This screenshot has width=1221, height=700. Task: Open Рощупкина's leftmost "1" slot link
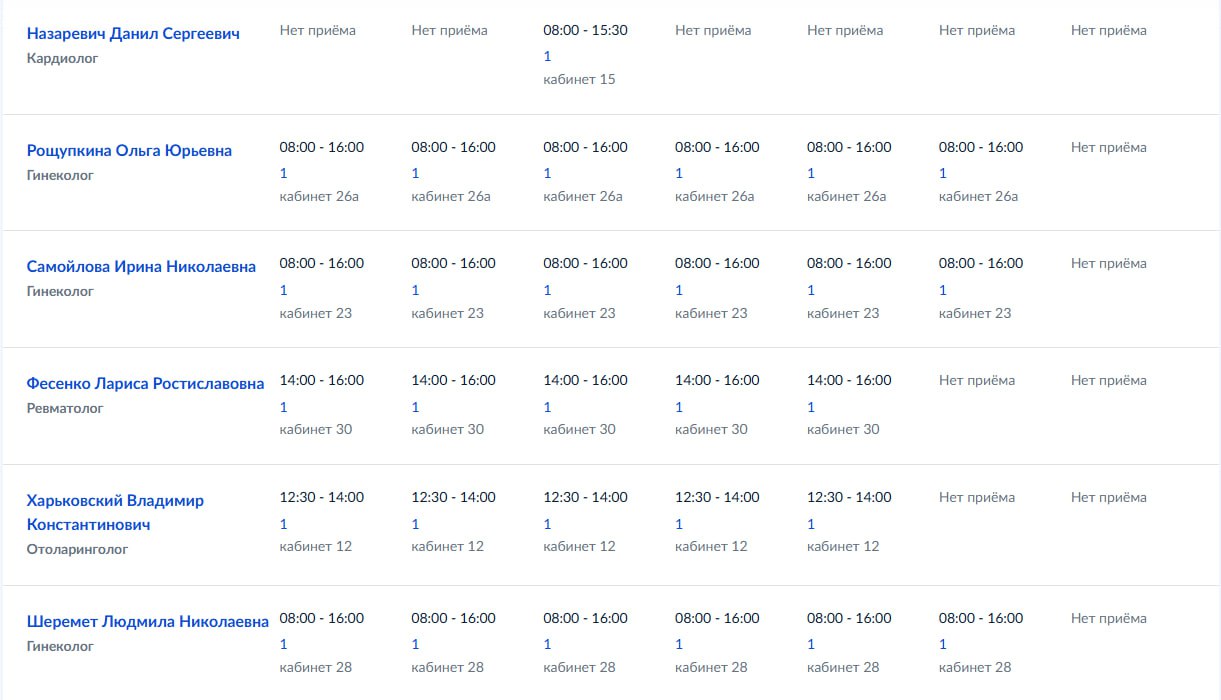(x=283, y=173)
